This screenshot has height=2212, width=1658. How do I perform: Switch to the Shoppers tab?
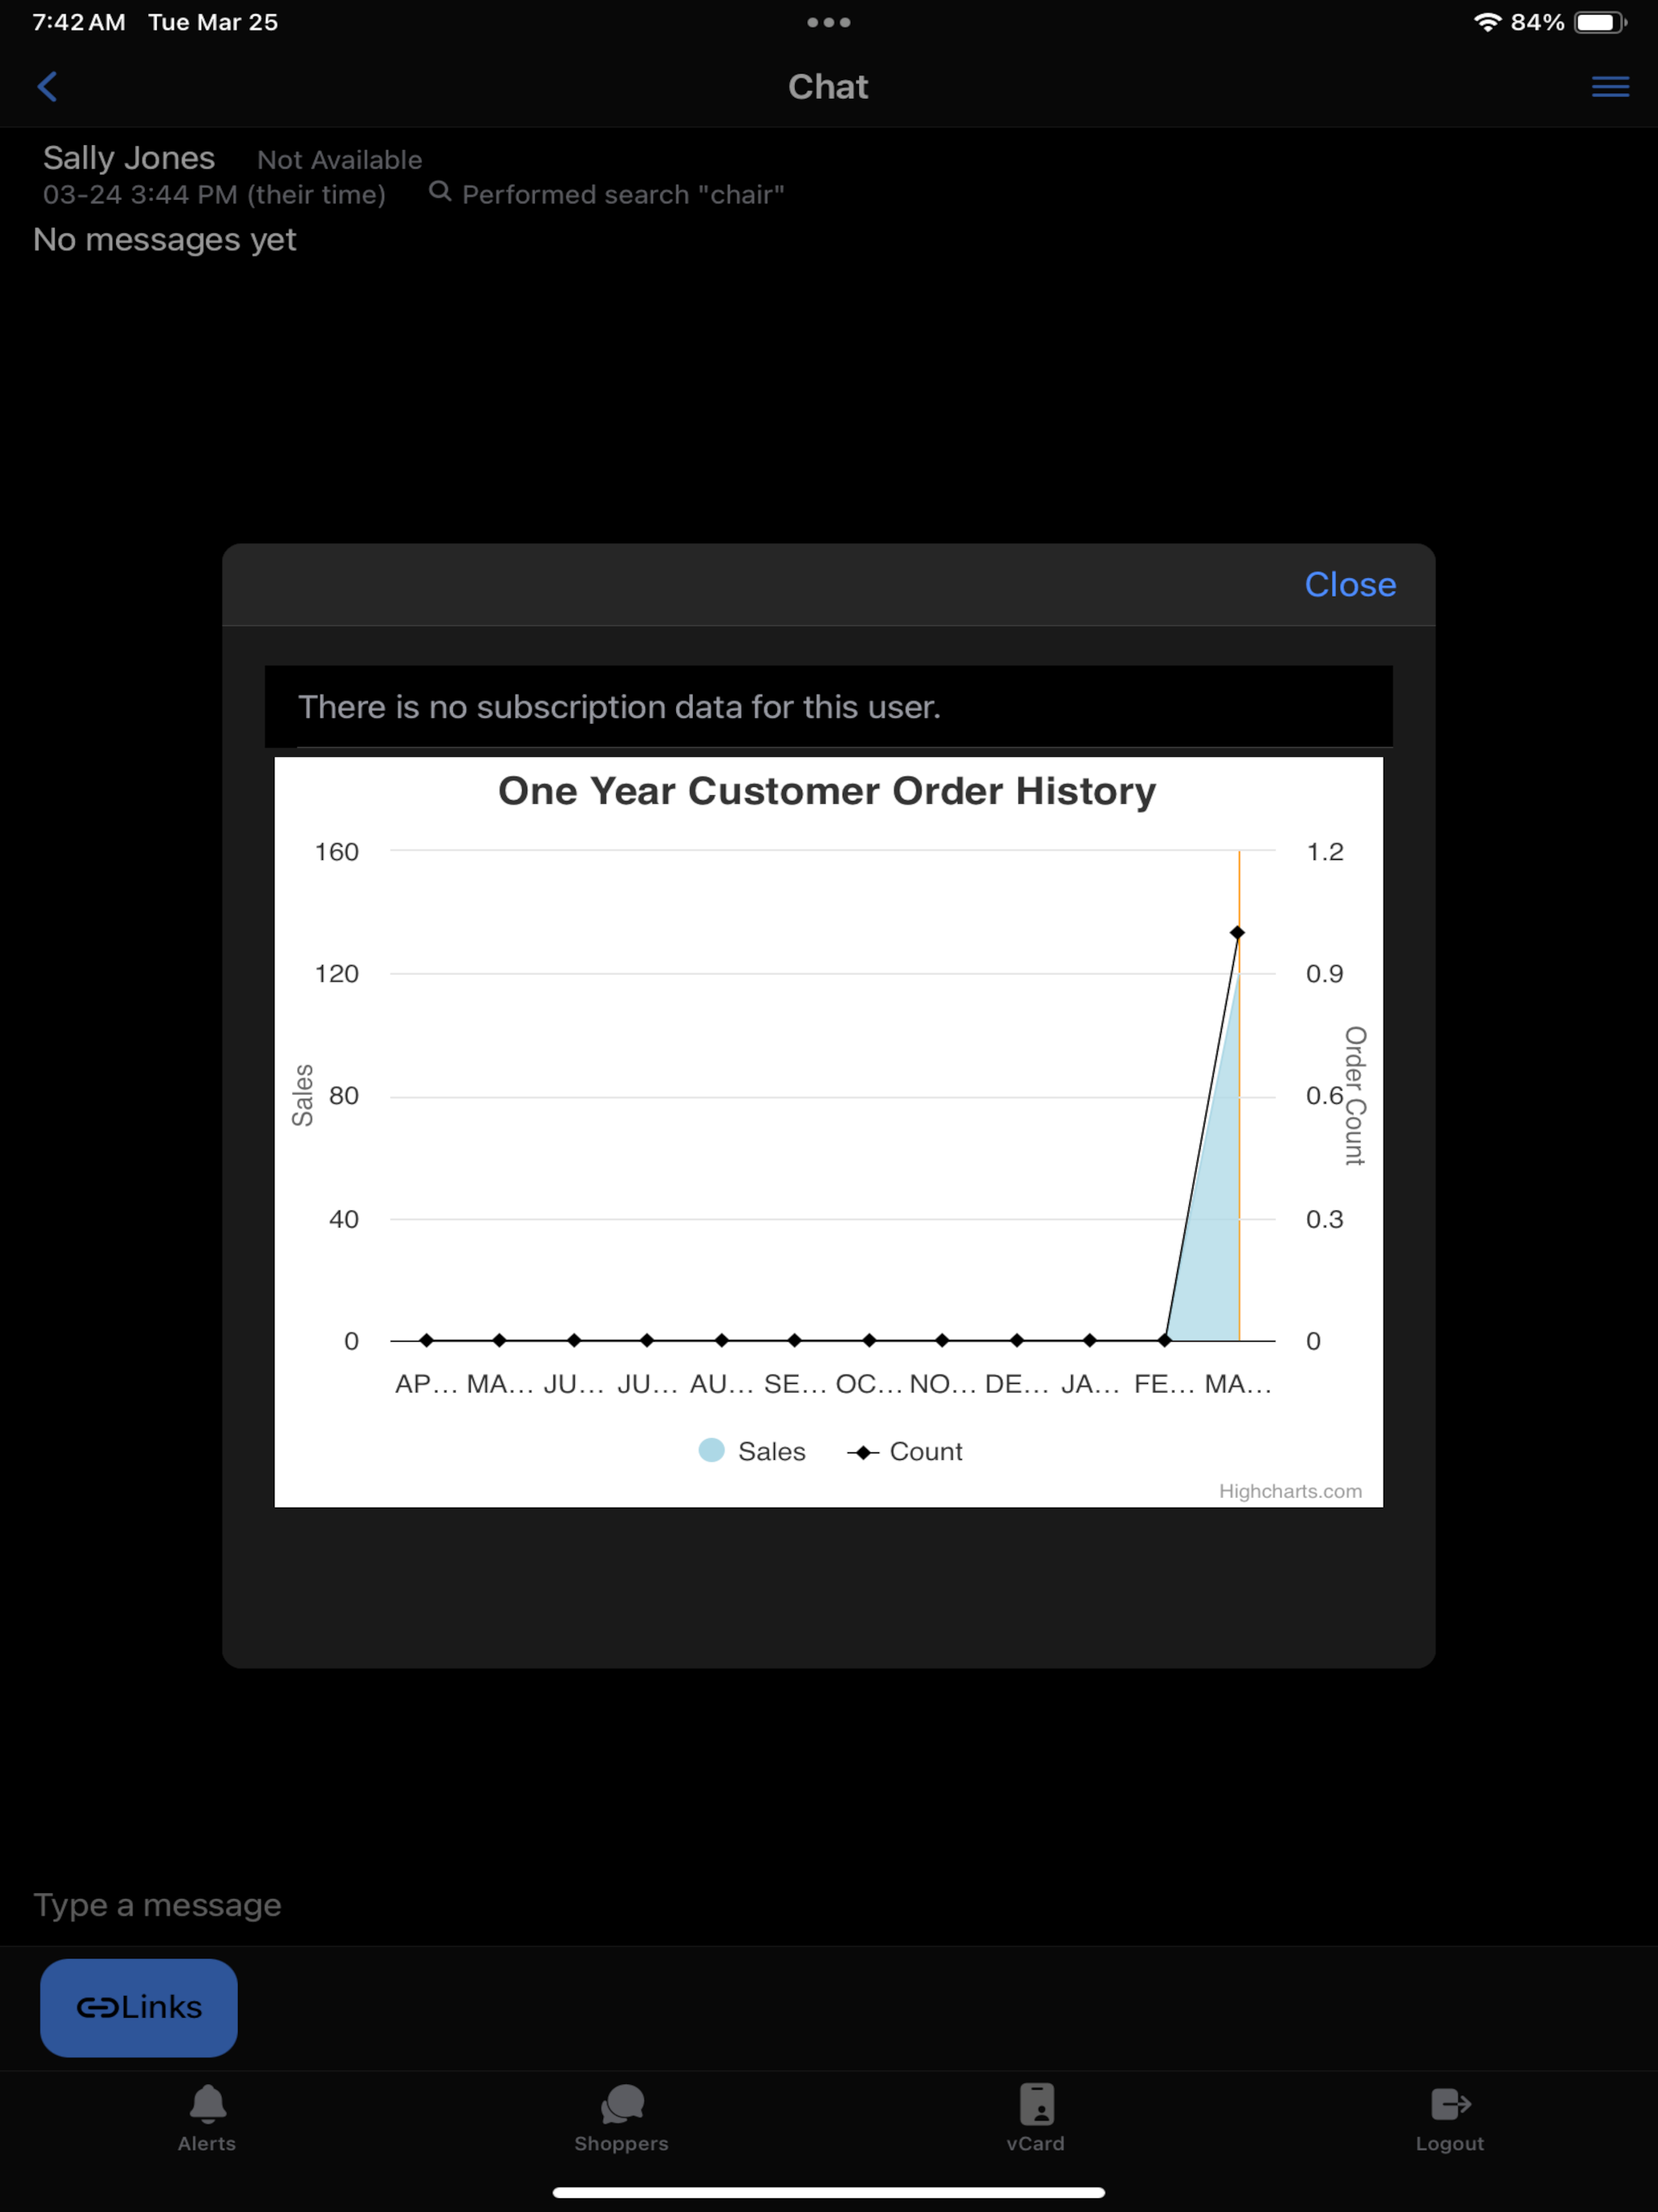click(621, 2117)
